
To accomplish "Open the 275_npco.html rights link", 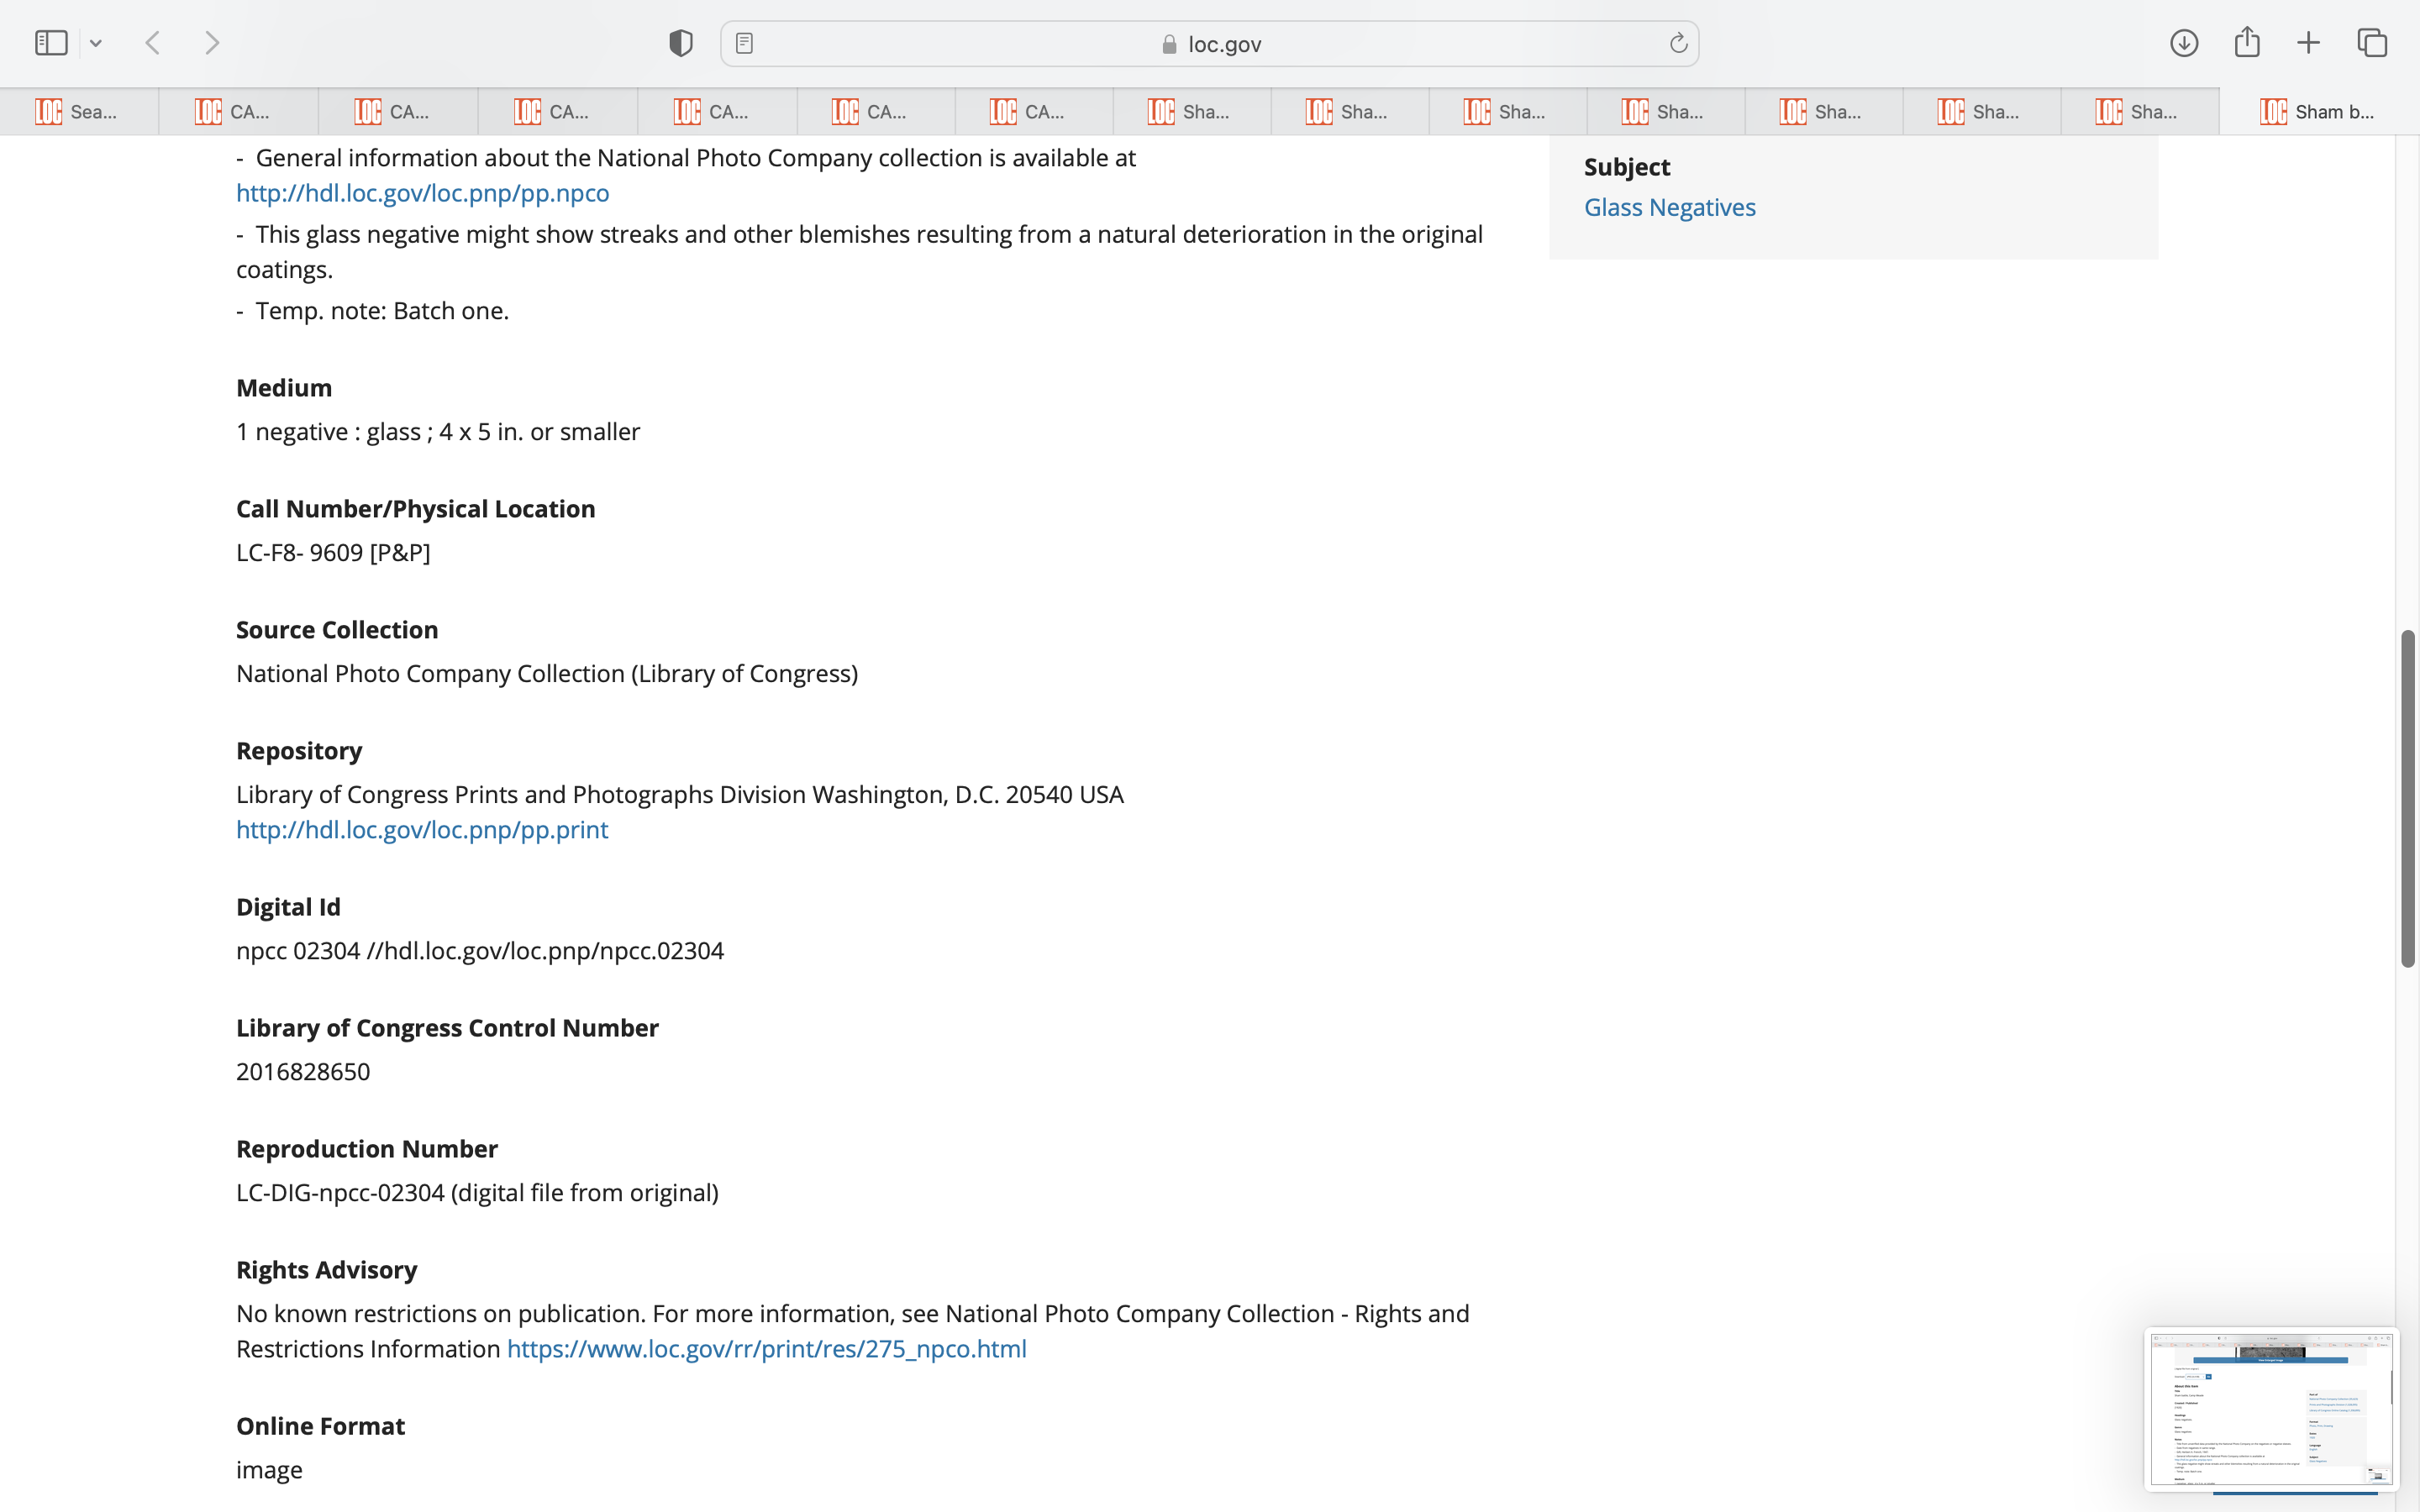I will point(766,1349).
